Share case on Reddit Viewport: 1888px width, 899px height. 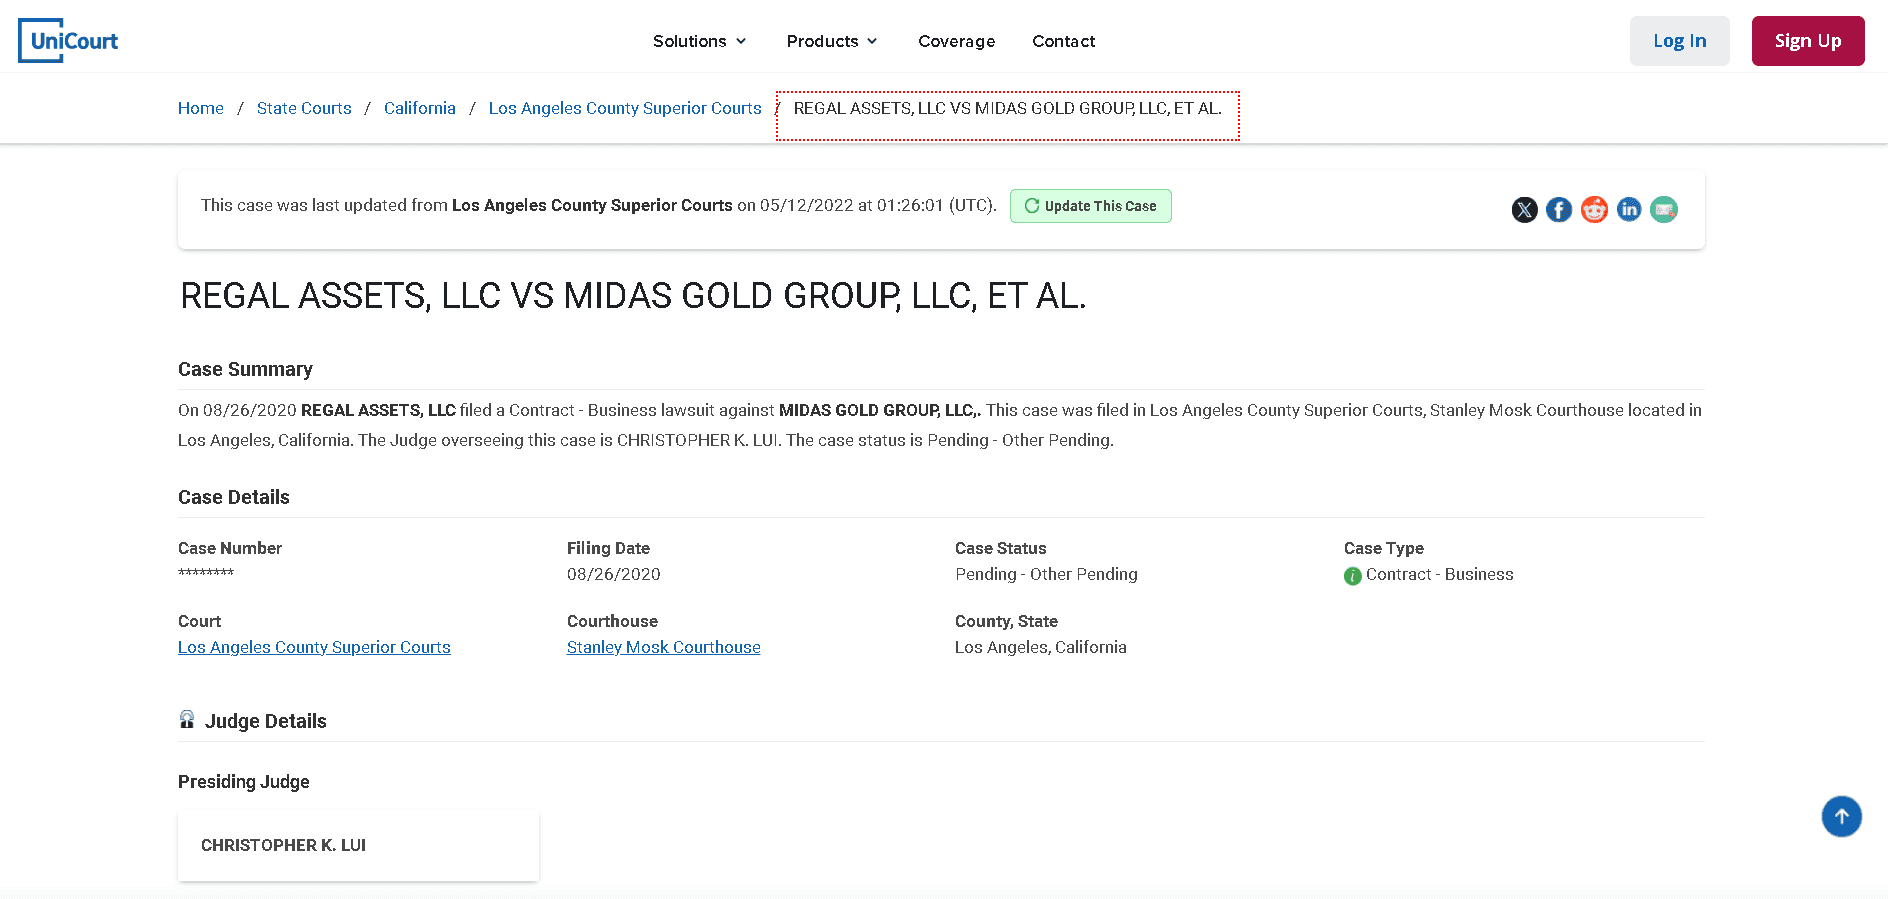tap(1594, 210)
